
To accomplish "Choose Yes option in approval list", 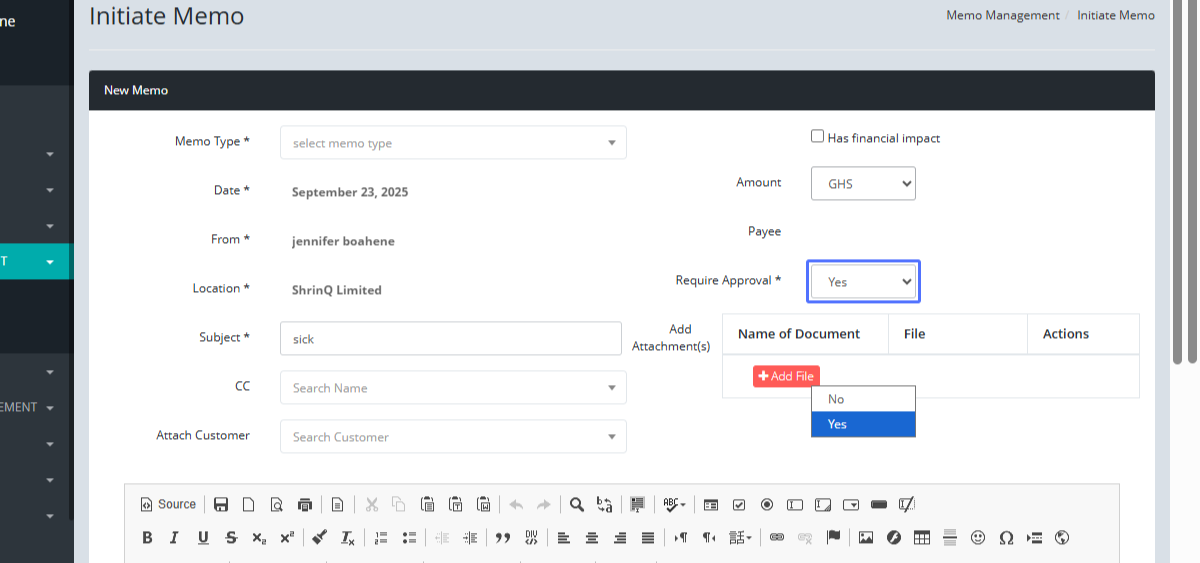I will (x=863, y=424).
